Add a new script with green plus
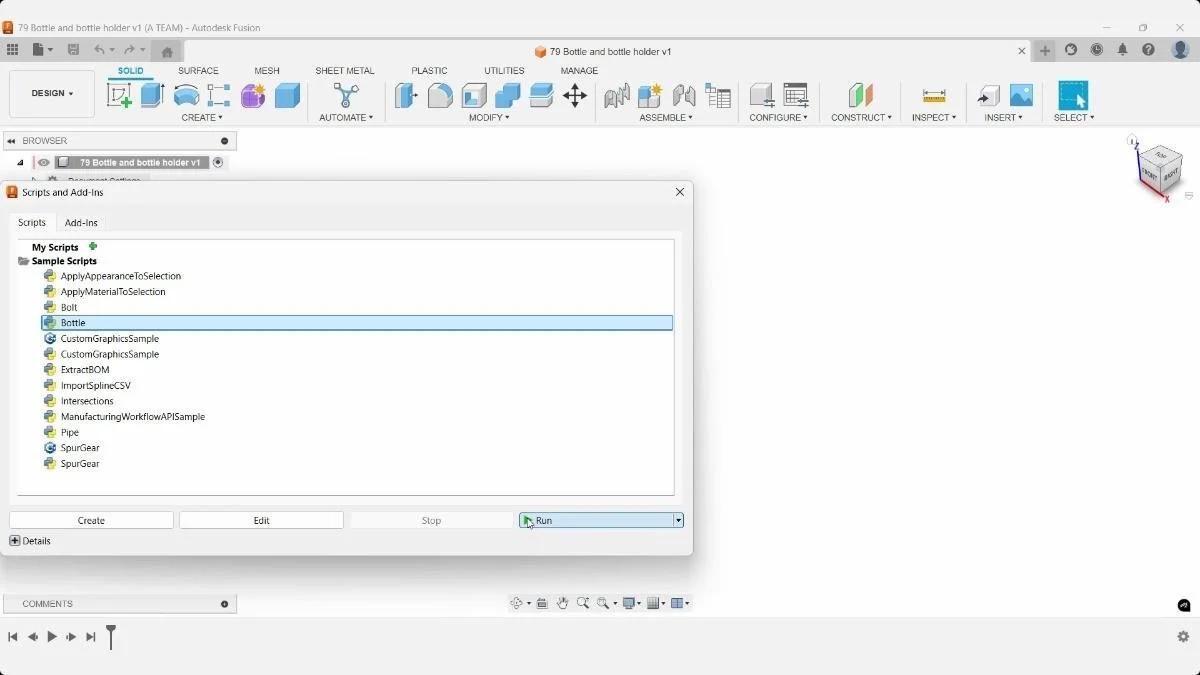The width and height of the screenshot is (1200, 675). click(x=93, y=246)
